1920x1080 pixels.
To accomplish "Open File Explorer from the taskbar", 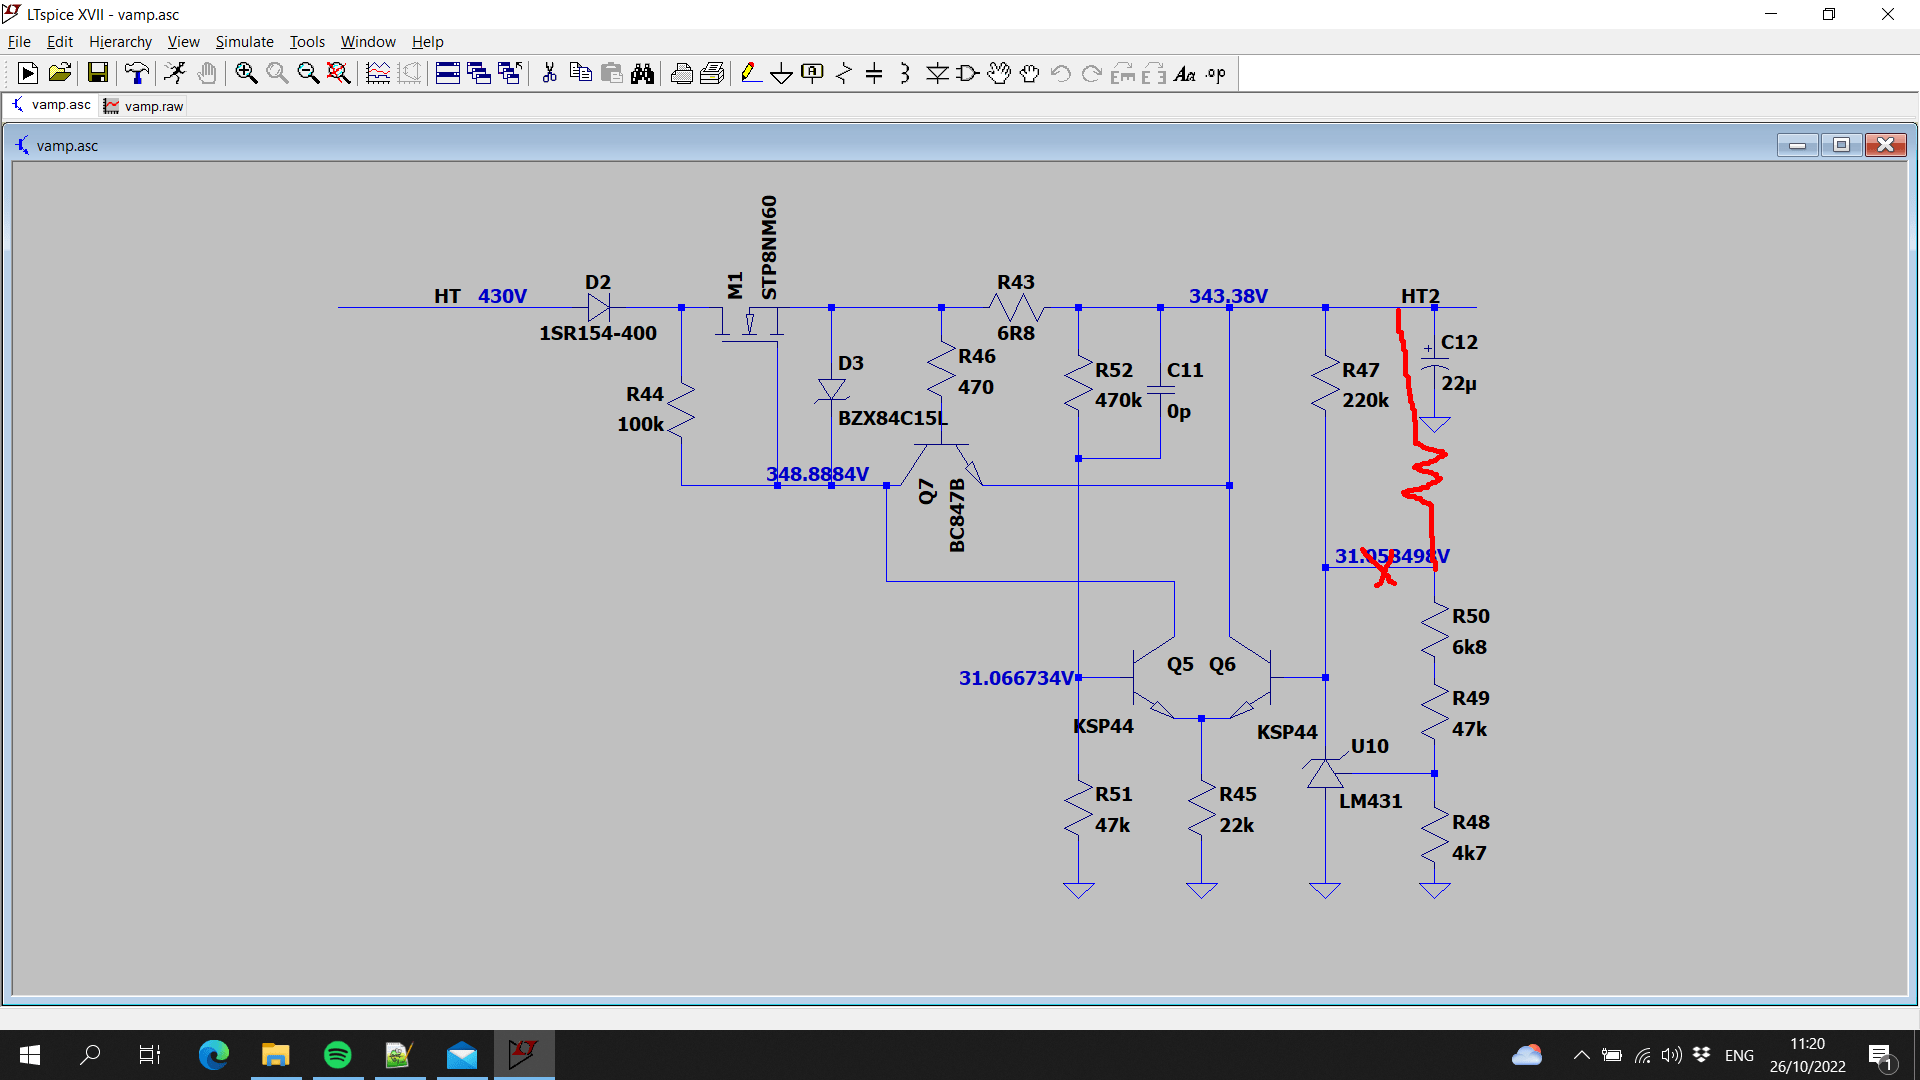I will coord(276,1055).
